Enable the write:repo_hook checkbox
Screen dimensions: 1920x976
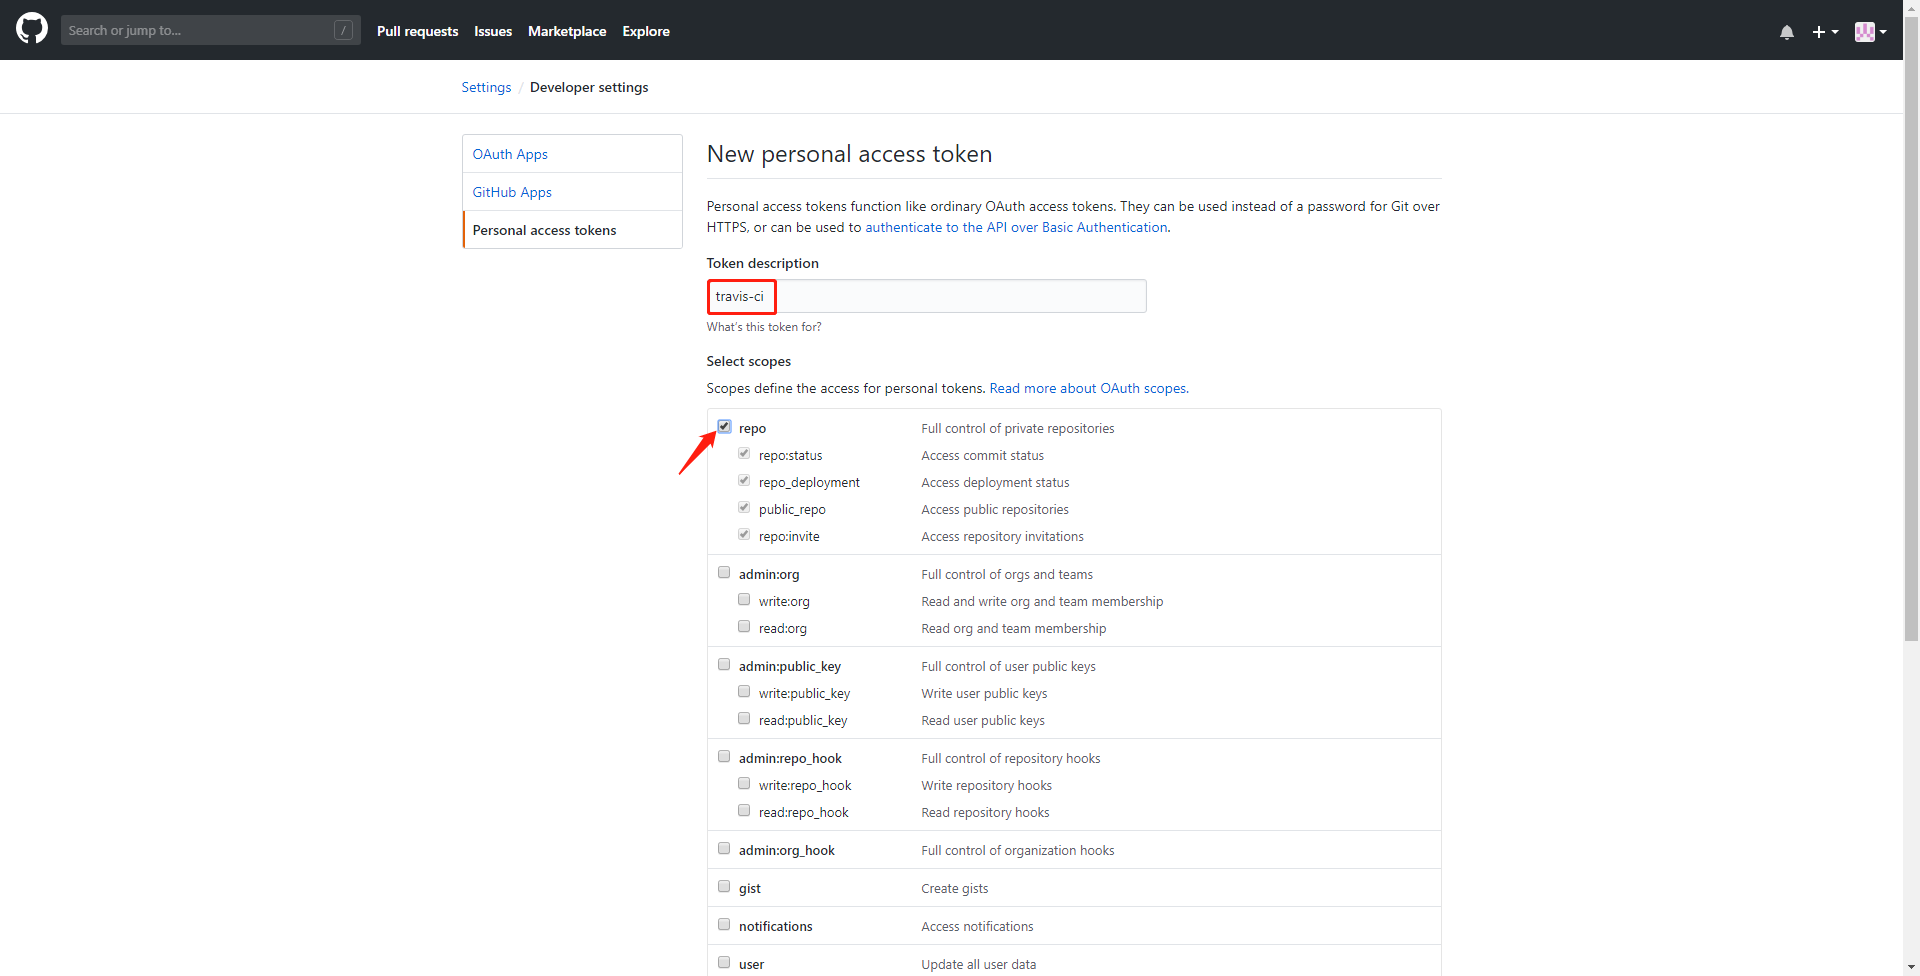(744, 784)
